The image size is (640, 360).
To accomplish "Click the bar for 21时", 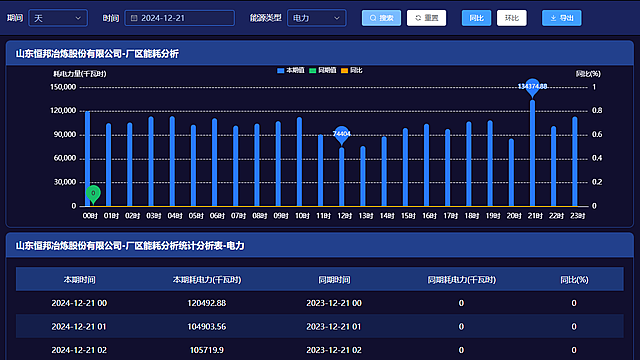I will (x=532, y=153).
